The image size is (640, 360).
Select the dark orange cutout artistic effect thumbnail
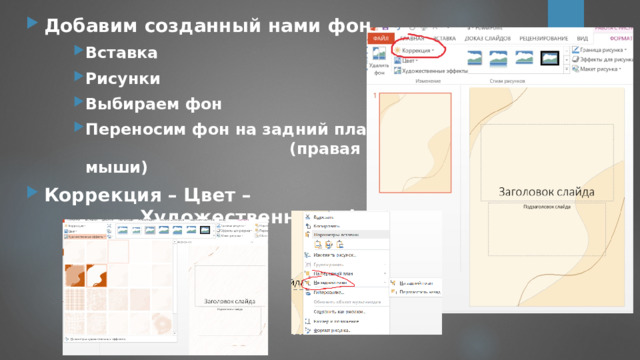[75, 275]
